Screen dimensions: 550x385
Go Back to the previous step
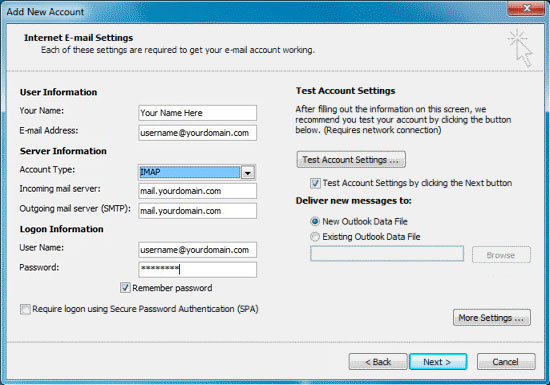[378, 362]
